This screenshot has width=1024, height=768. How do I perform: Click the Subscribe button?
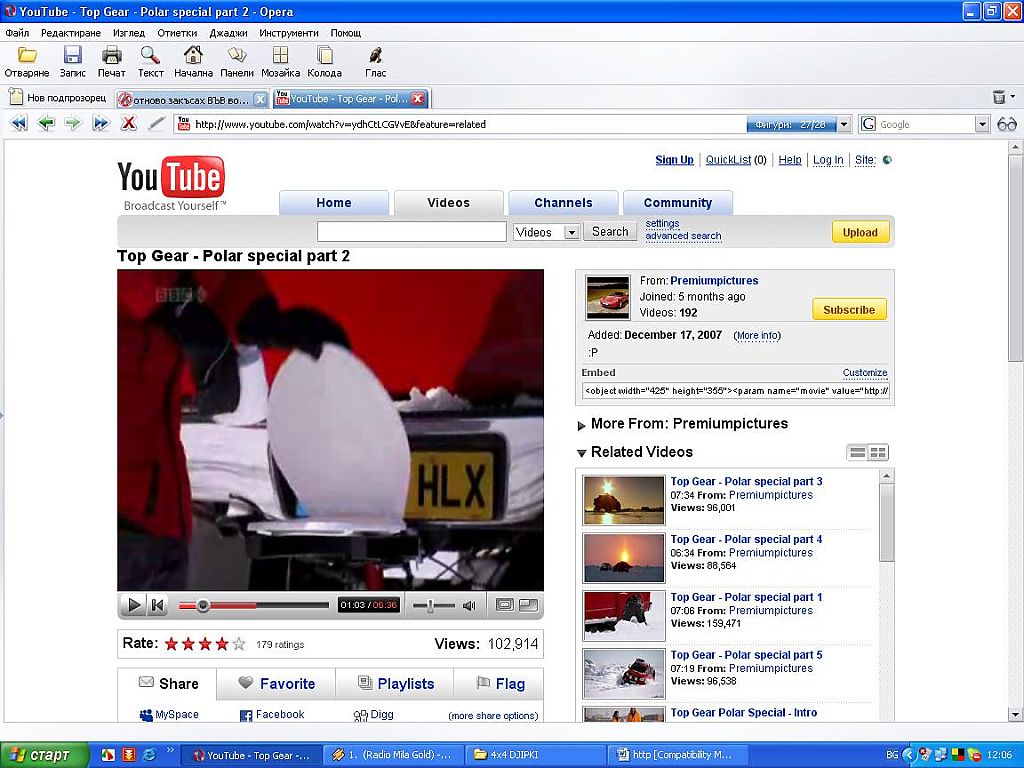[x=849, y=310]
